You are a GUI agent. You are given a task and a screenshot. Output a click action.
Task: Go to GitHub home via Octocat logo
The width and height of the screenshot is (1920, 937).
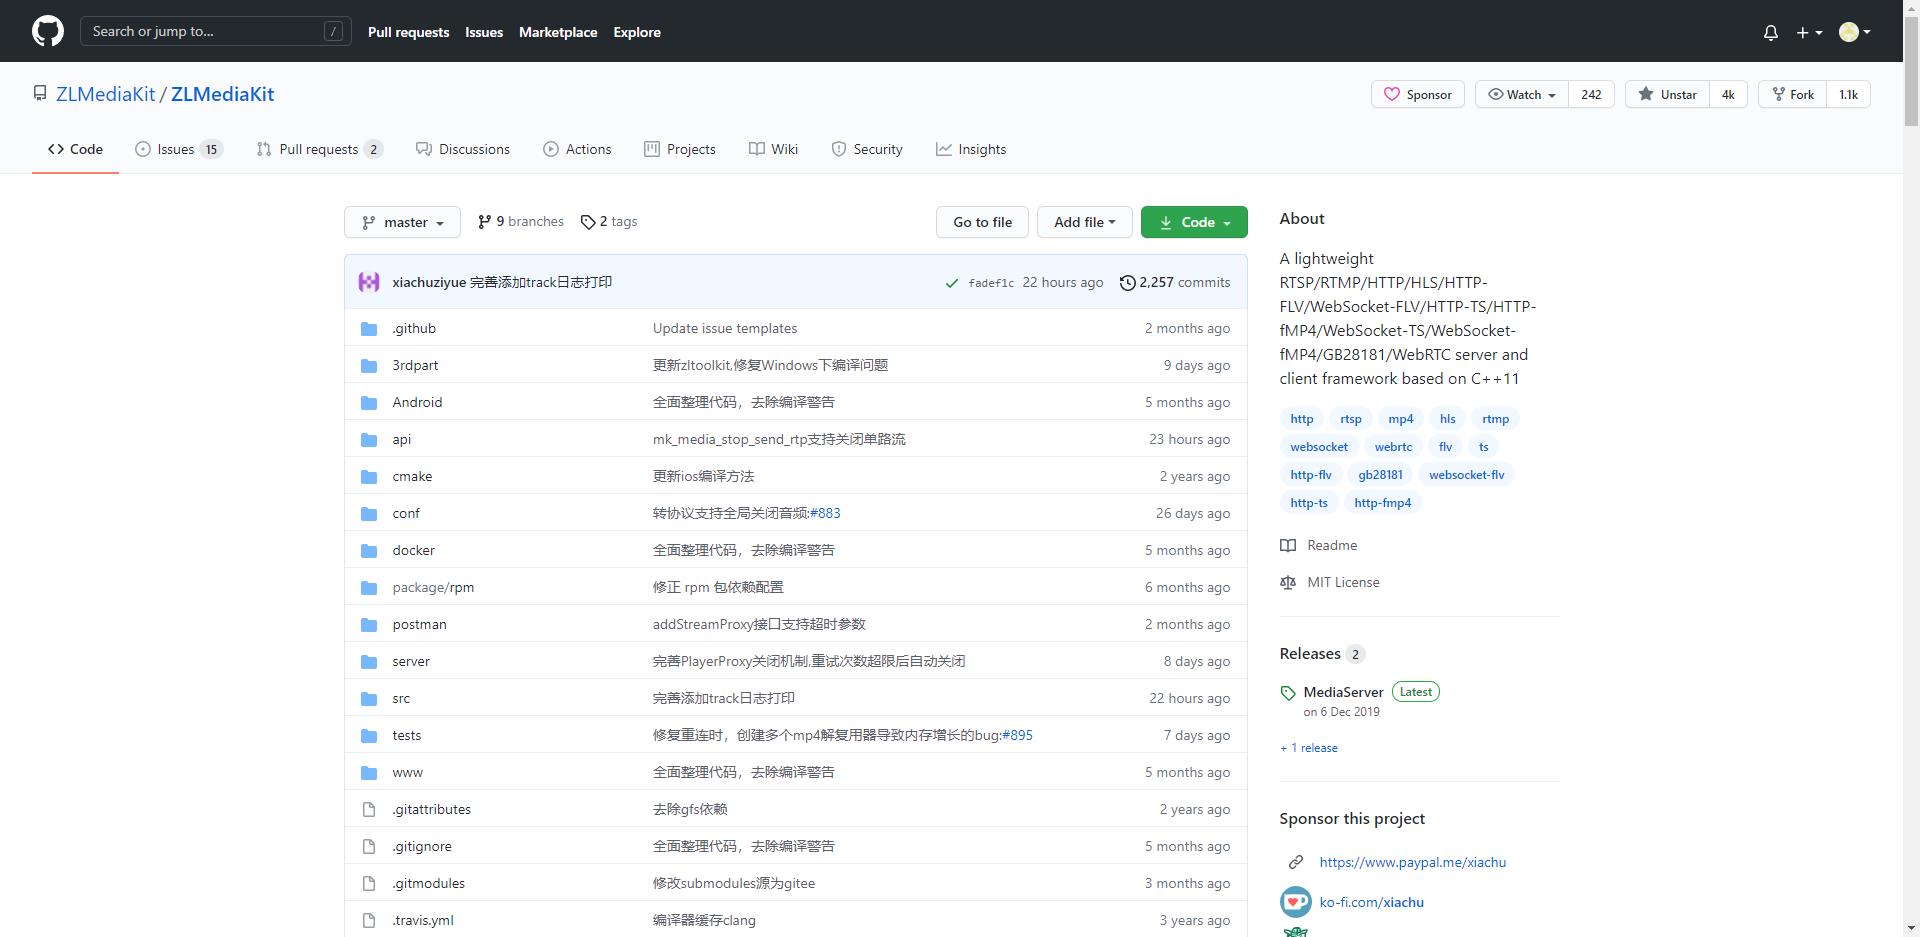48,31
